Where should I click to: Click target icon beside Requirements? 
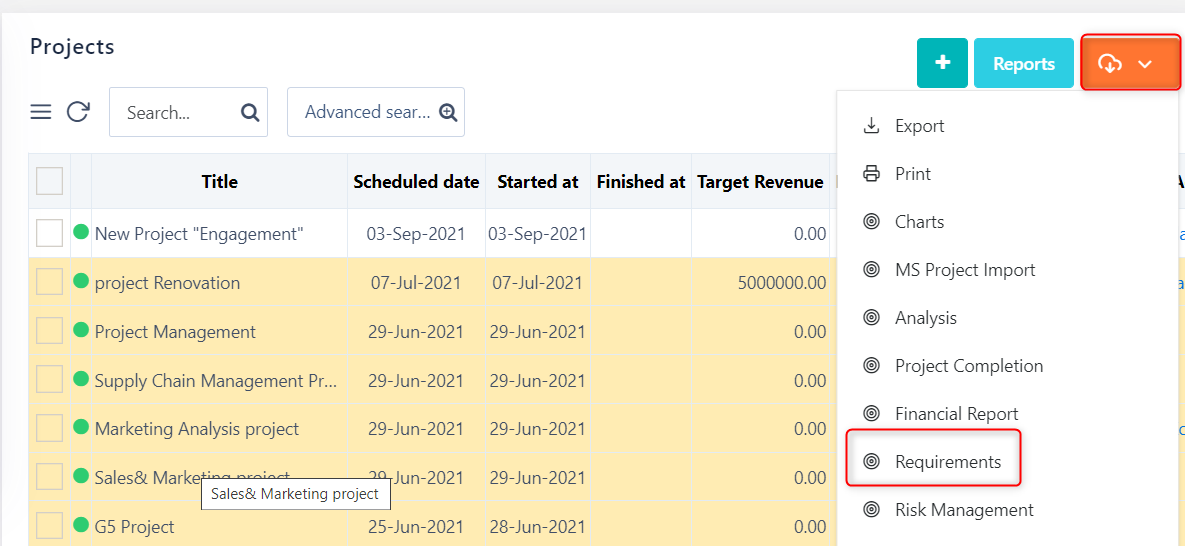click(871, 461)
